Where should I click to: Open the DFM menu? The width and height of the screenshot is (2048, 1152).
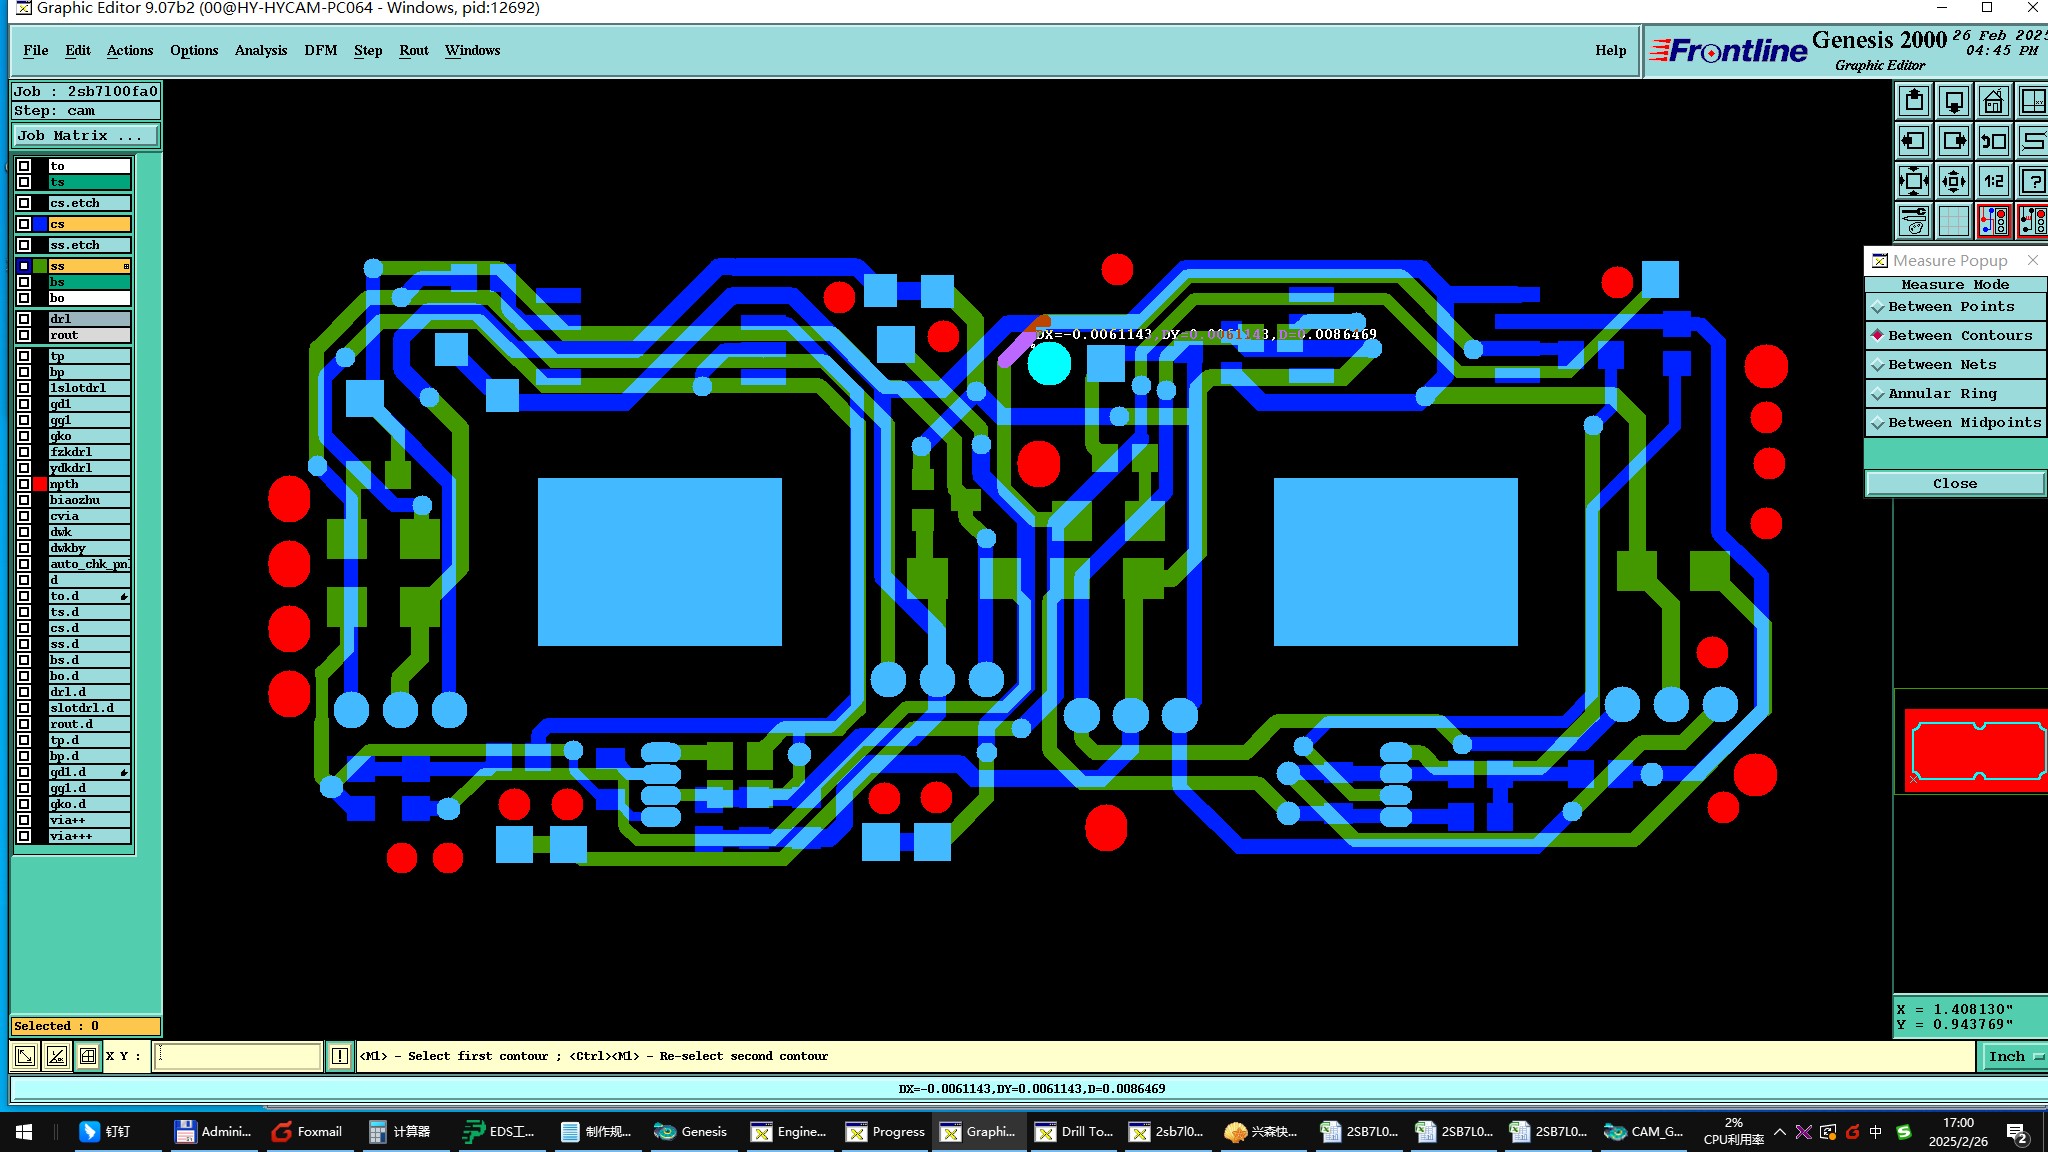coord(320,50)
